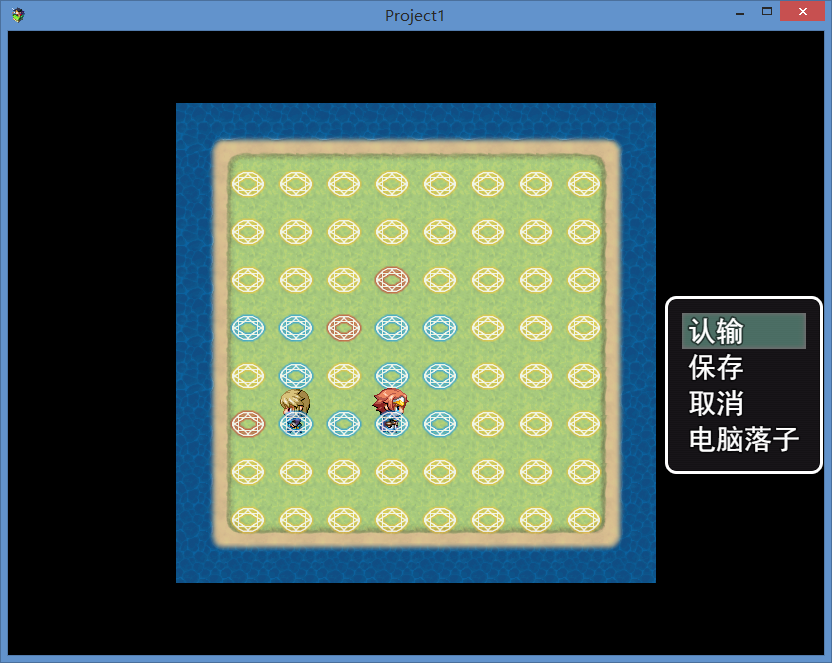Viewport: 832px width, 663px height.
Task: Click the yellow circle at row 5, column 3
Action: coord(344,376)
